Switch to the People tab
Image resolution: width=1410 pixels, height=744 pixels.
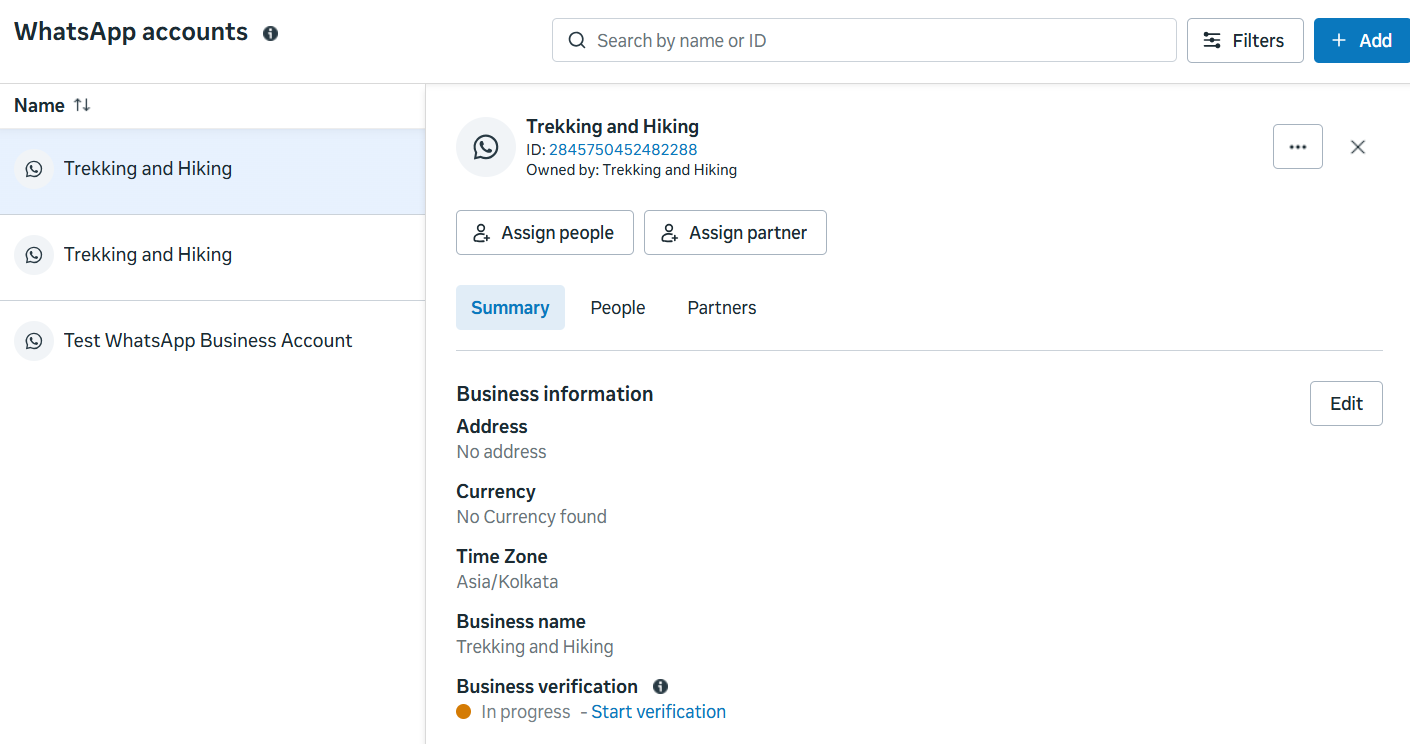coord(617,308)
